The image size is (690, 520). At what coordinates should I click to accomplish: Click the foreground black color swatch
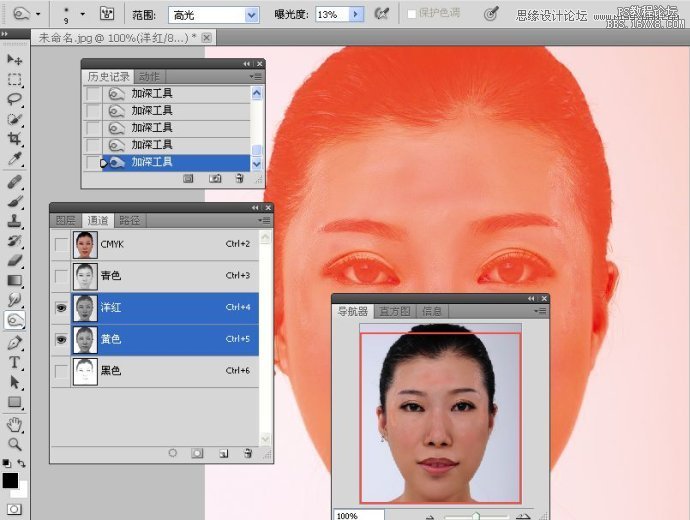pos(10,481)
